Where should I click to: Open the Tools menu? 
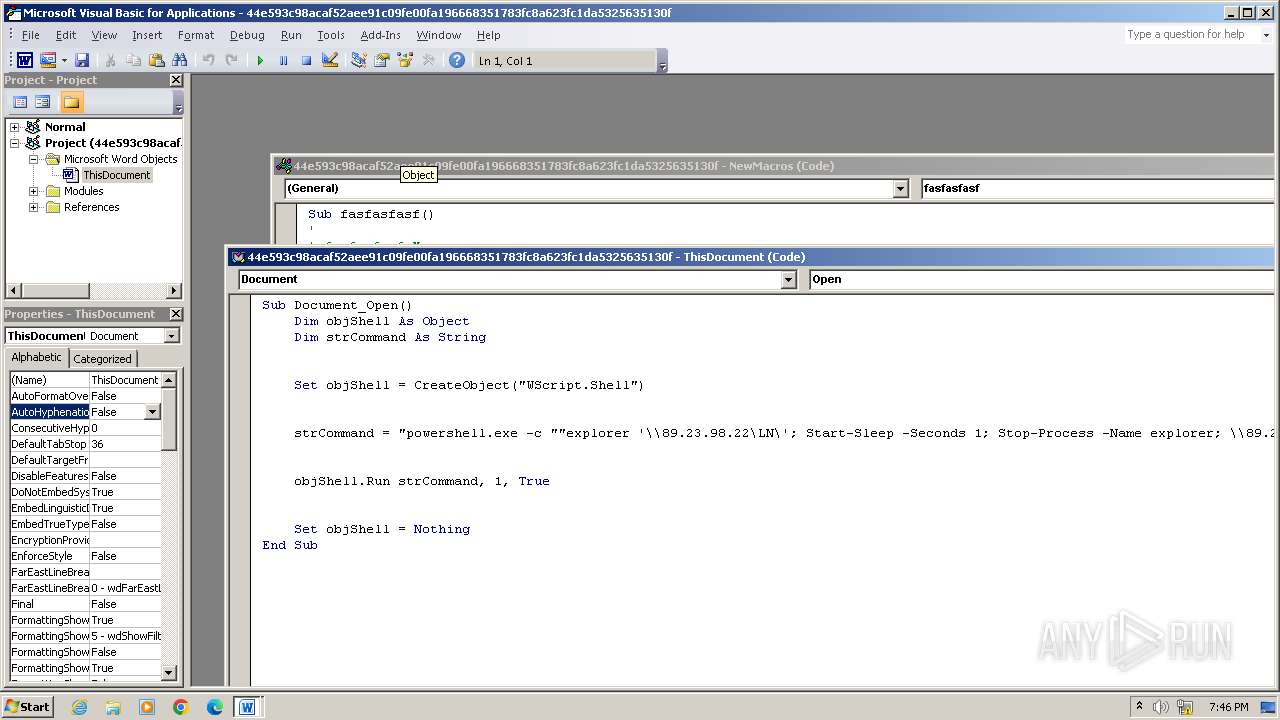pos(331,35)
